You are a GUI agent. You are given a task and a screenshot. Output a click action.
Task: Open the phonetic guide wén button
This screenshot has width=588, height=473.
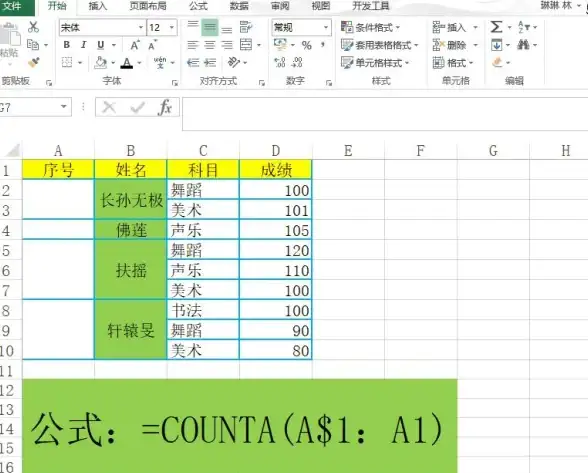point(160,62)
